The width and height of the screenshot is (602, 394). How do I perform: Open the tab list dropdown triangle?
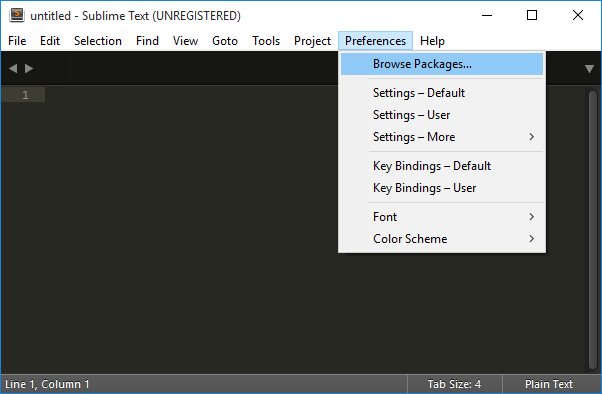(x=589, y=69)
